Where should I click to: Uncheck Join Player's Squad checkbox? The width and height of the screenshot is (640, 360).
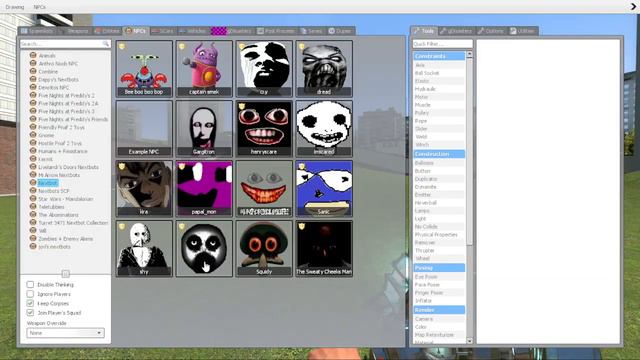coord(30,313)
